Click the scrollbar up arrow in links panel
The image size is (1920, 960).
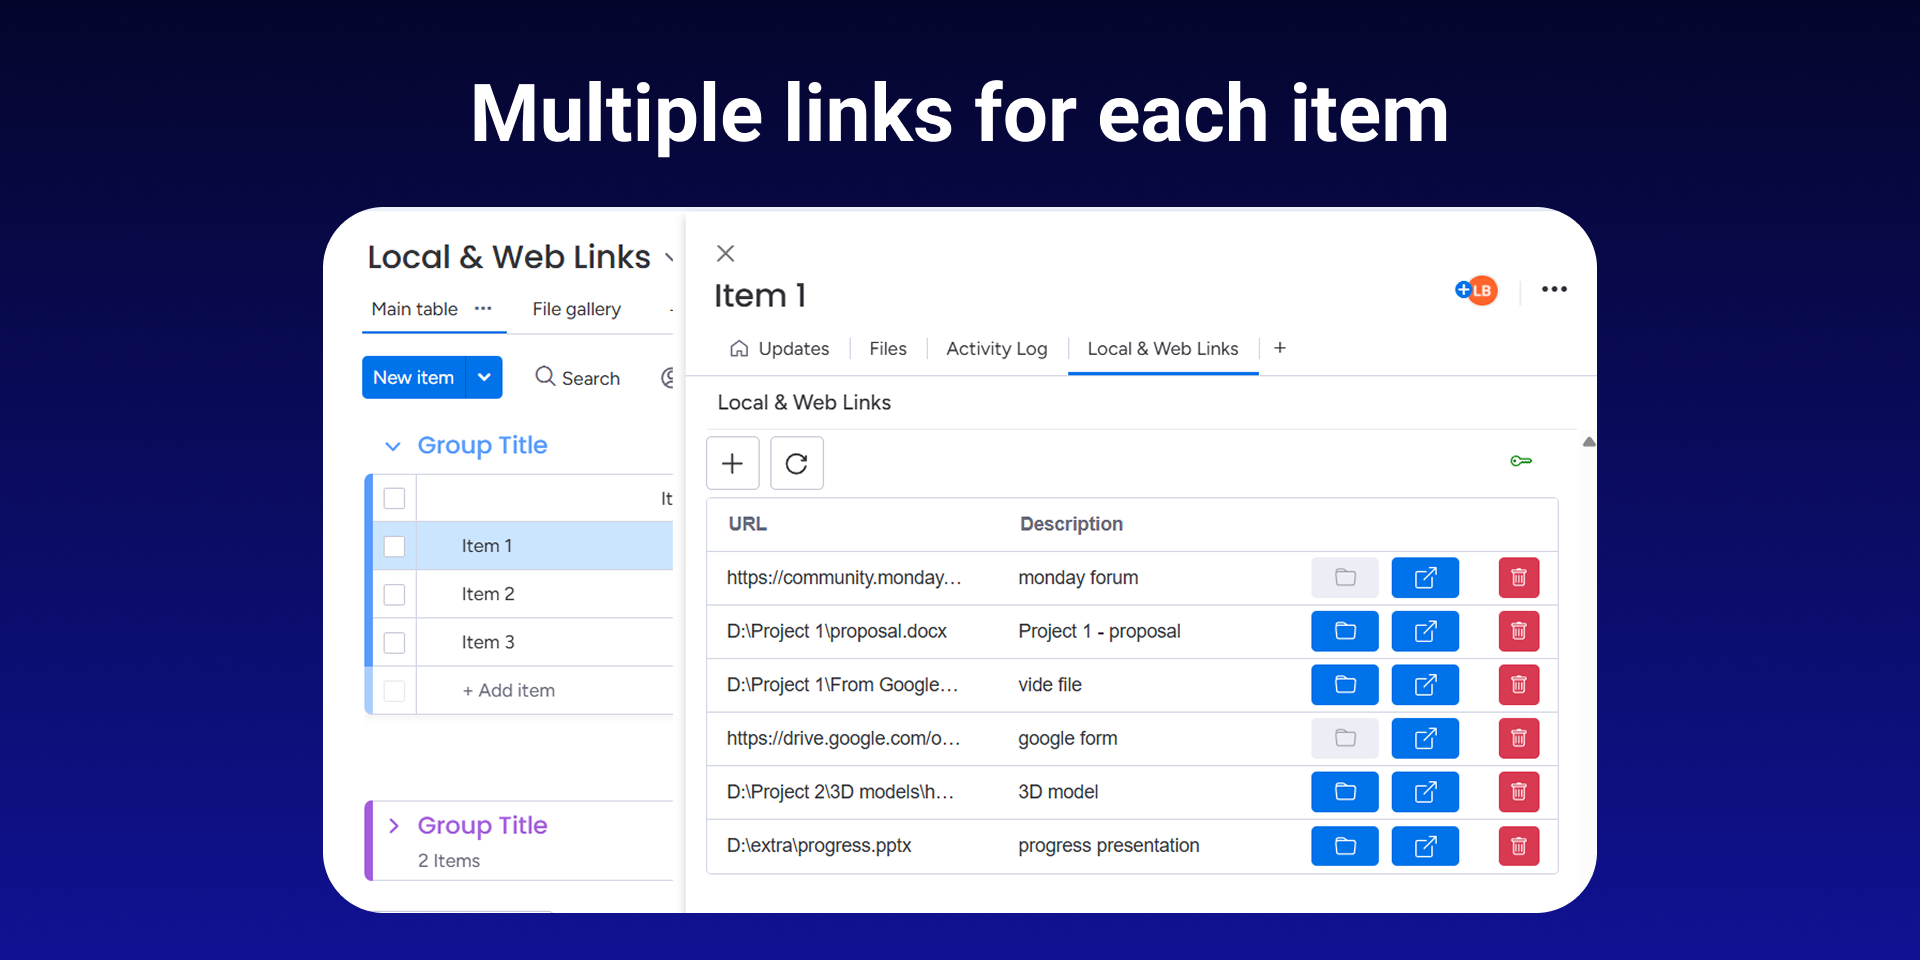(1588, 442)
